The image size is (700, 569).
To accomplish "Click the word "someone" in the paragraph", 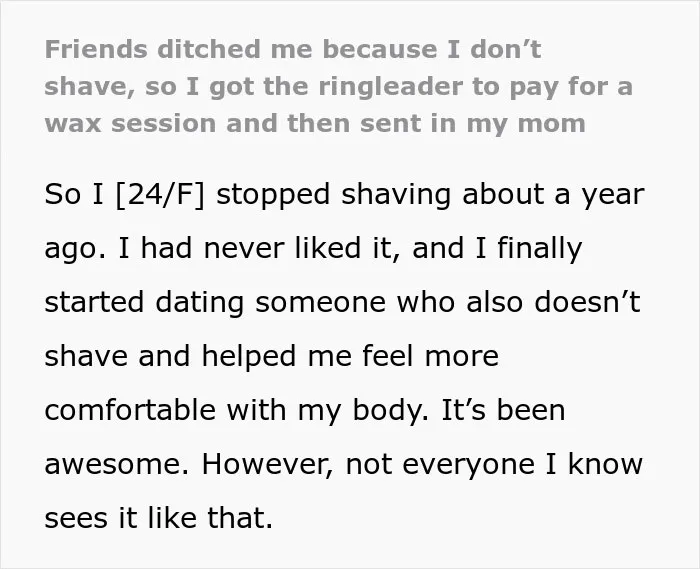I will pyautogui.click(x=320, y=303).
